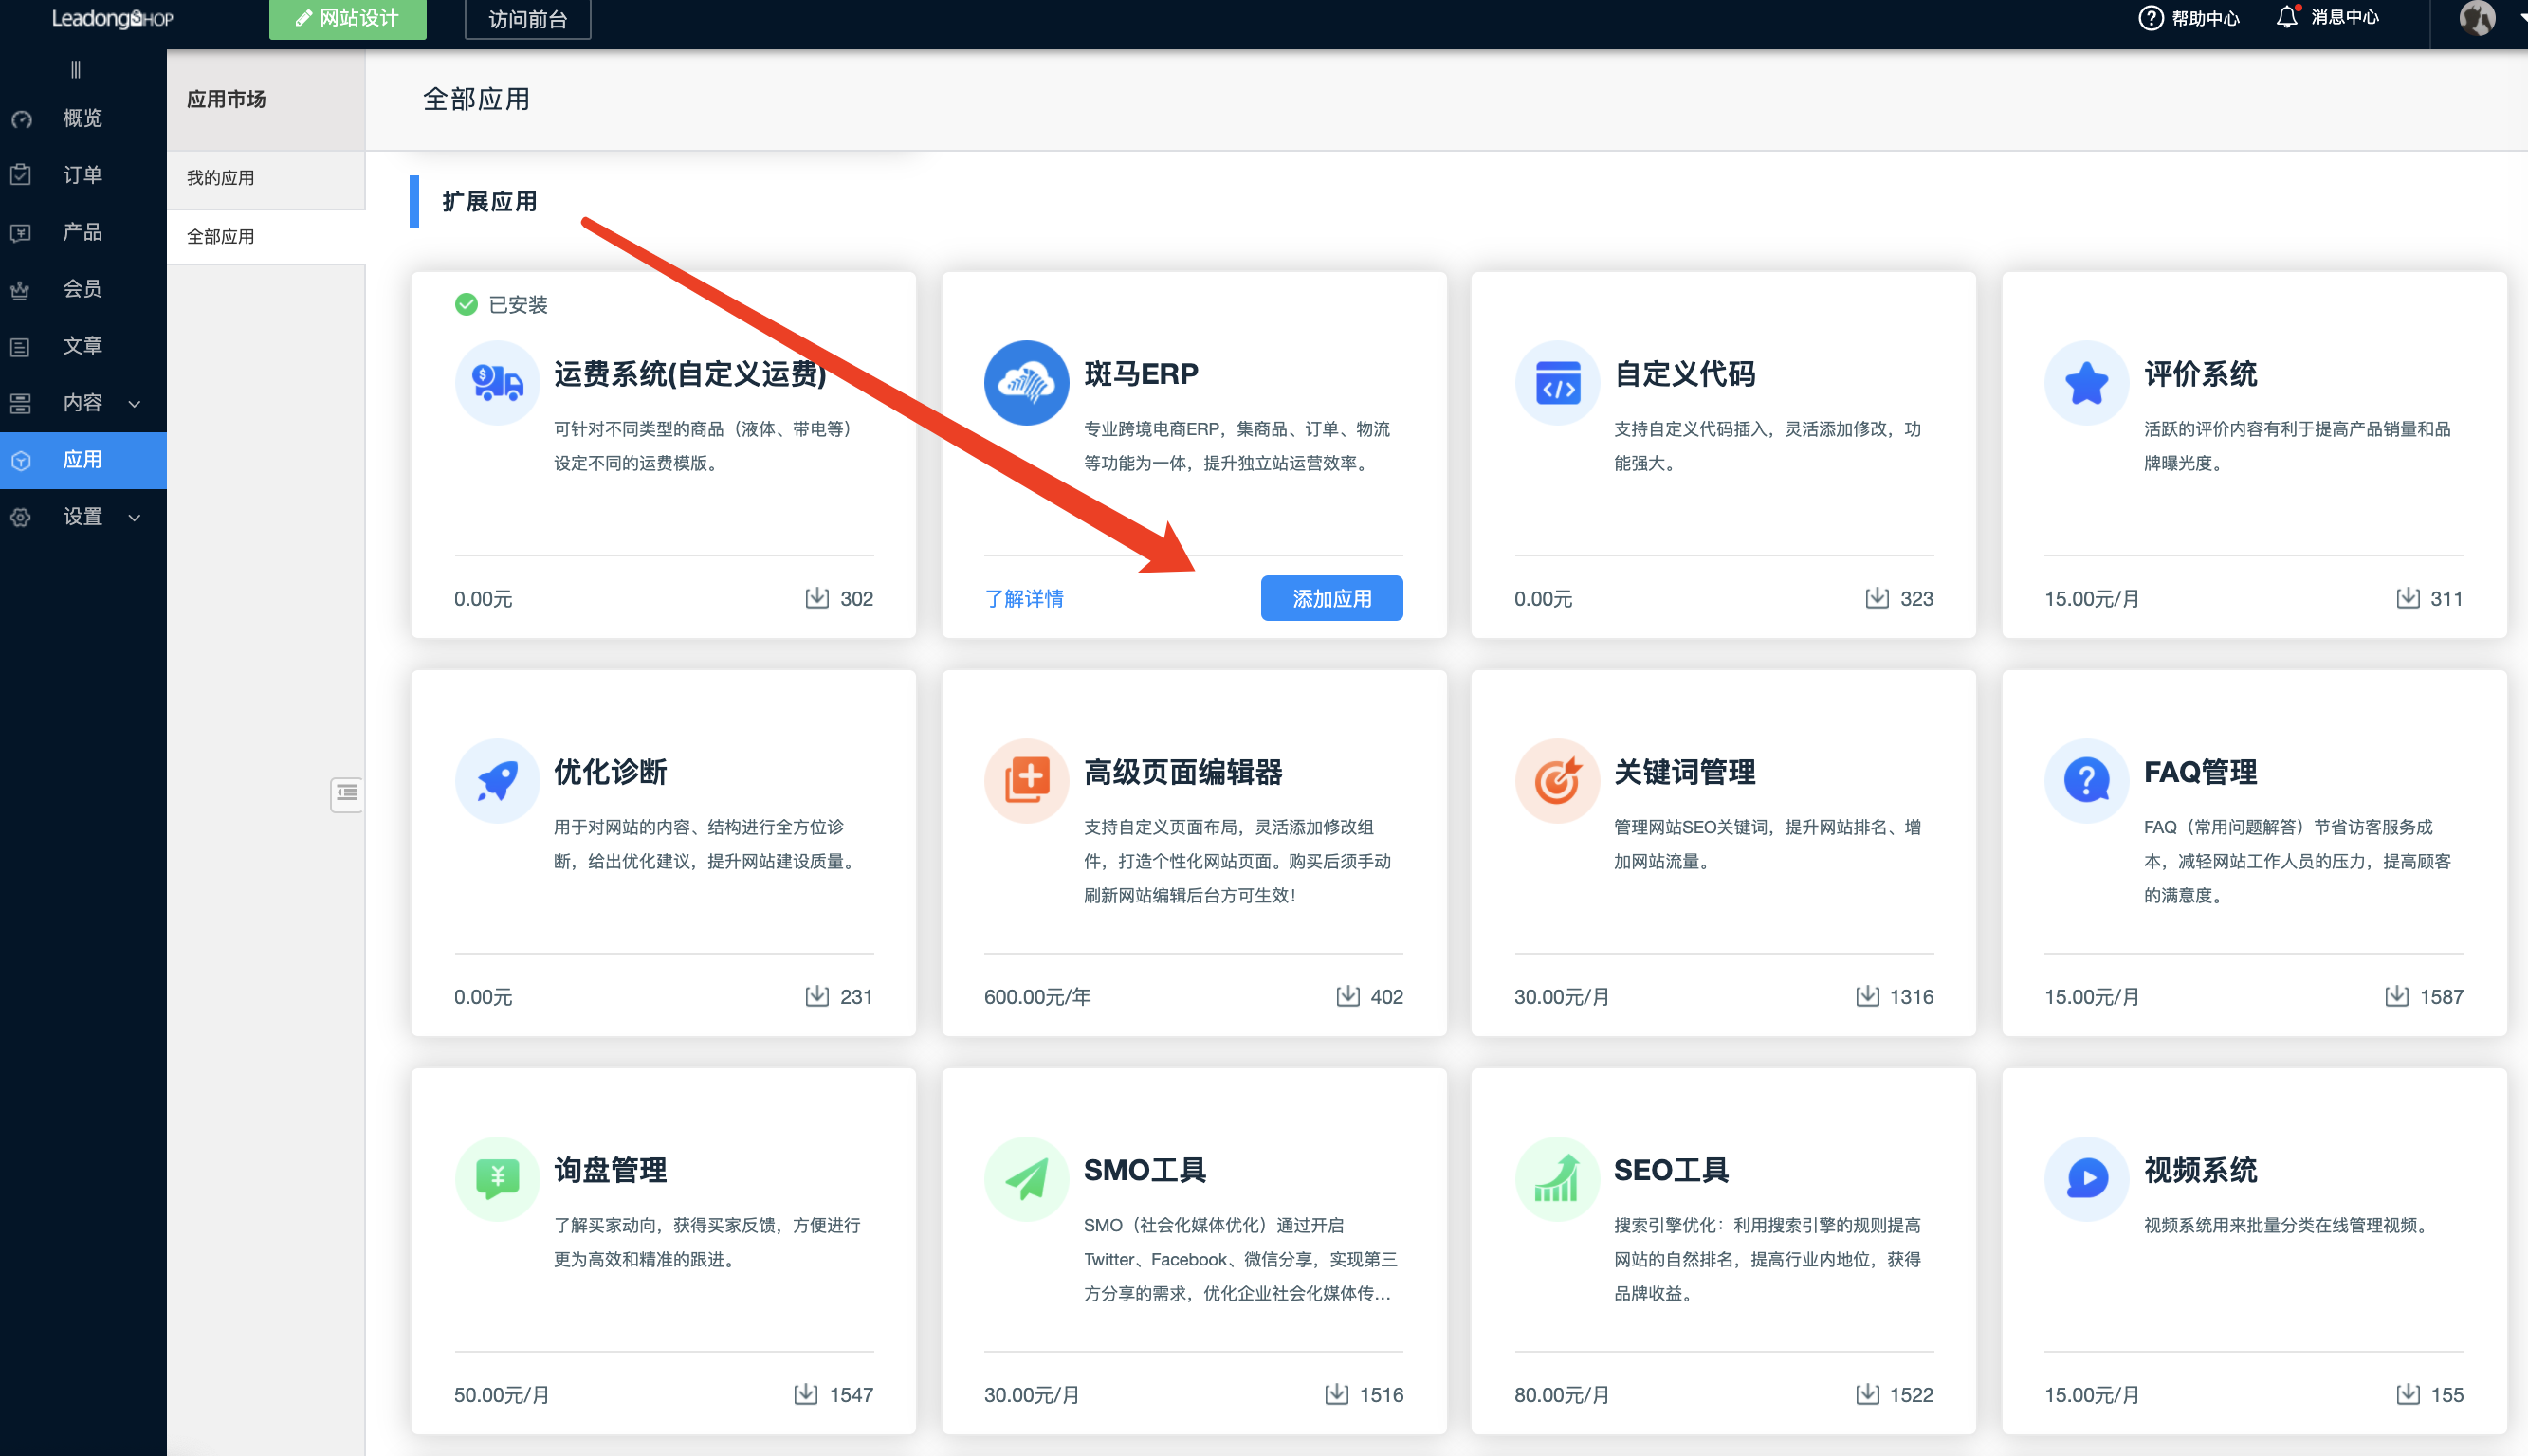Viewport: 2528px width, 1456px height.
Task: Click the SEO工具 app icon
Action: coord(1556,1178)
